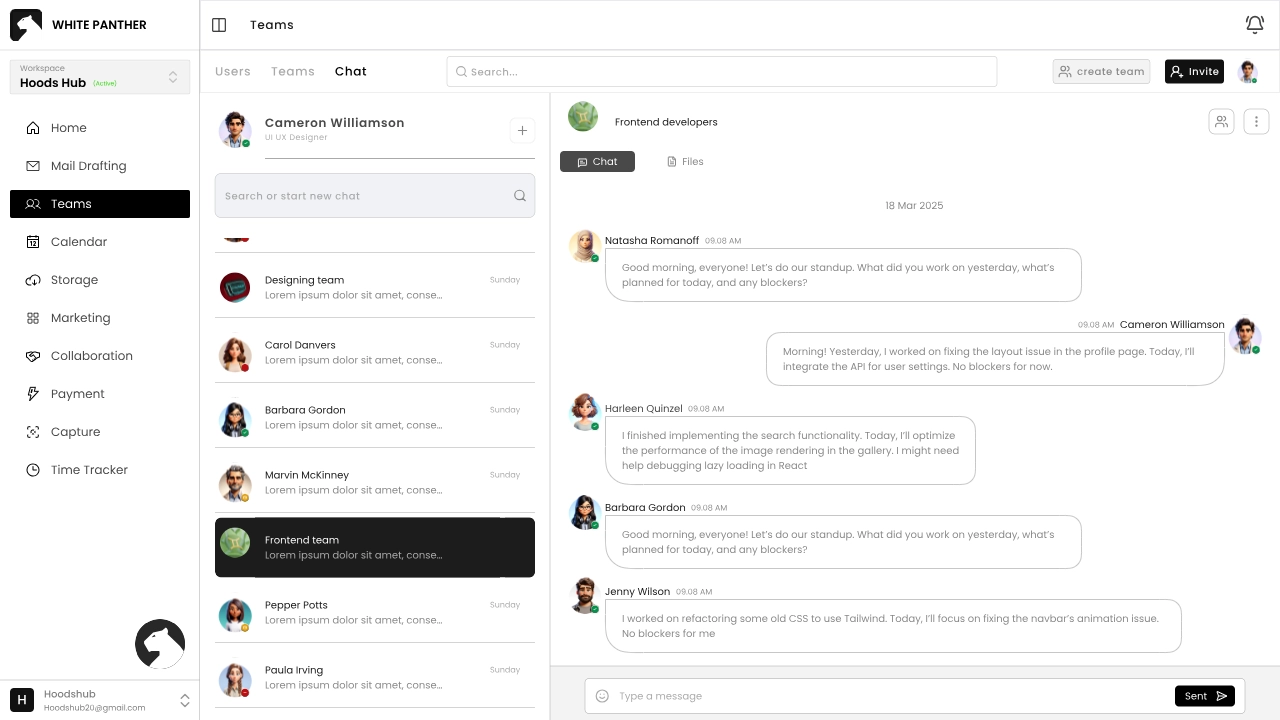Switch to the Users tab
This screenshot has width=1280, height=720.
[233, 72]
